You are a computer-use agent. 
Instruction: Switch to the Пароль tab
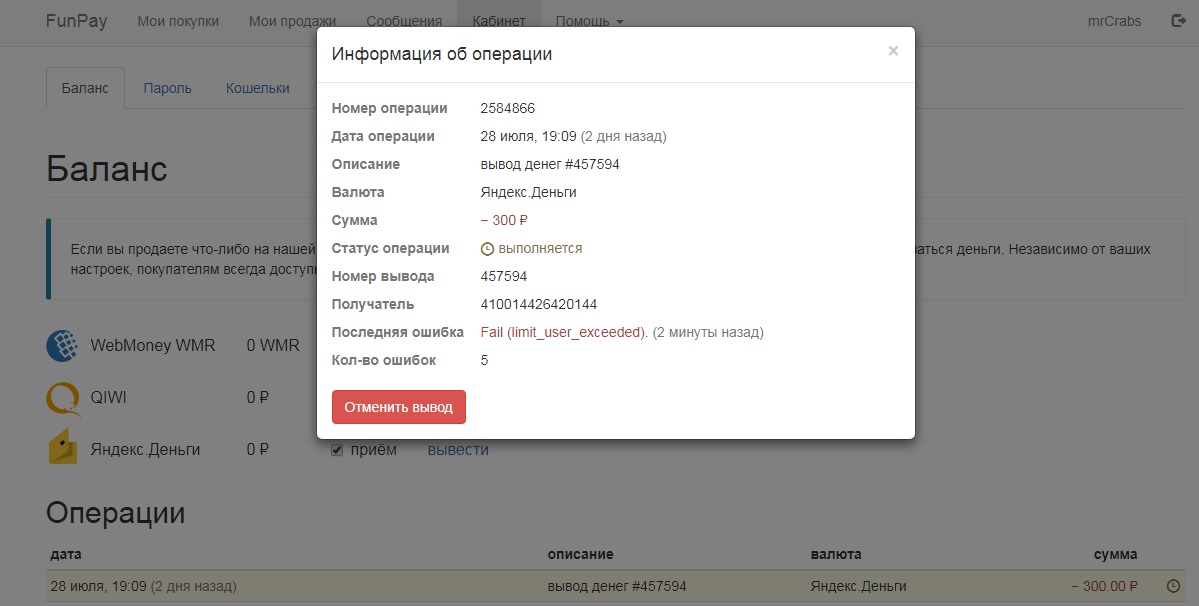(x=167, y=88)
